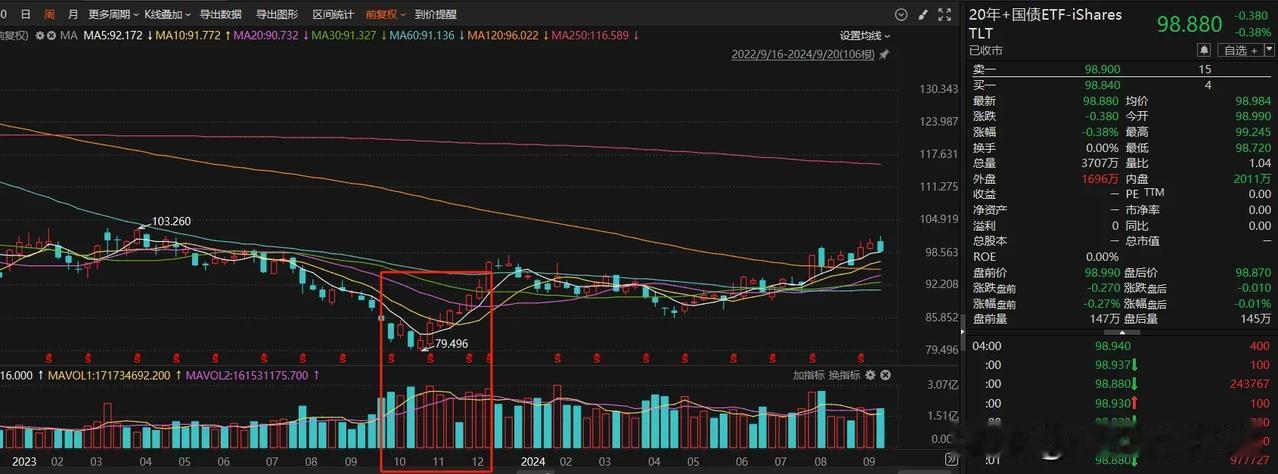Click MA20:90.732 value label

266,35
